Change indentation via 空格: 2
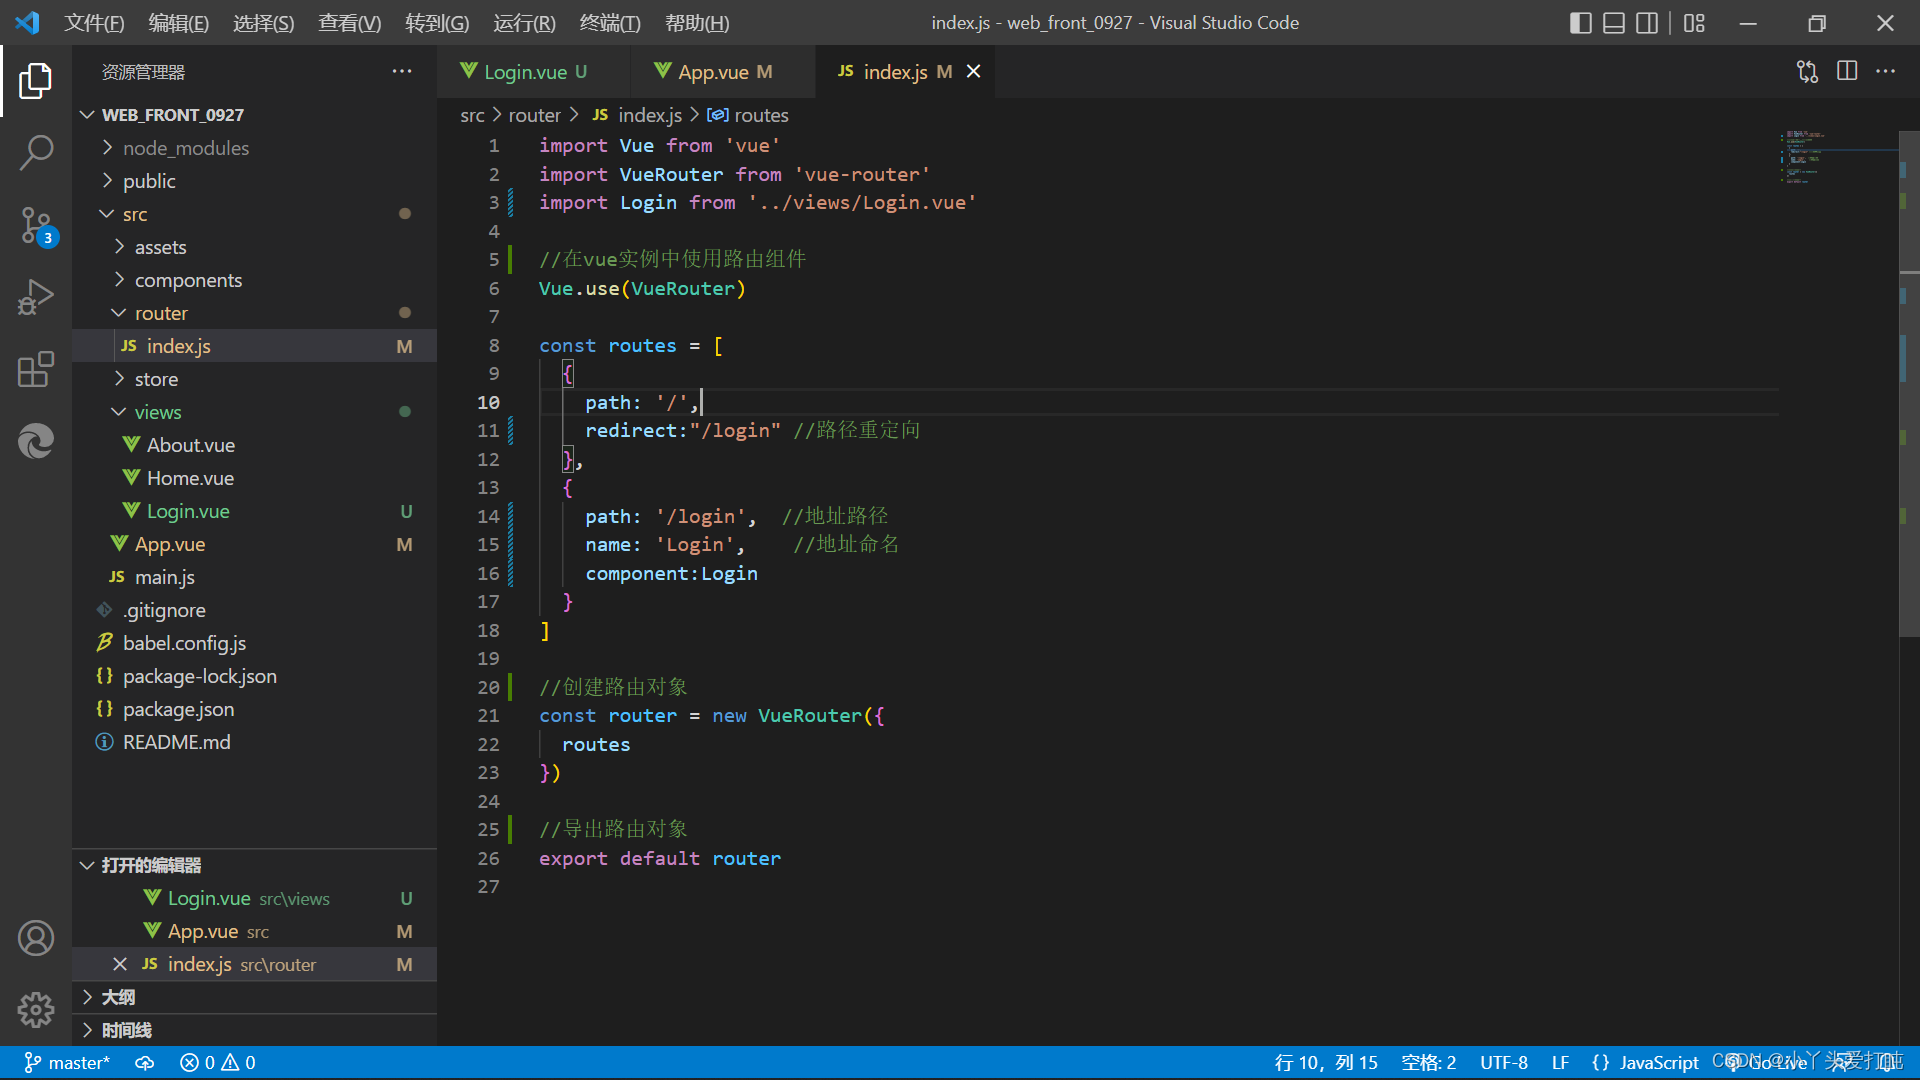Viewport: 1920px width, 1080px height. (1428, 1063)
